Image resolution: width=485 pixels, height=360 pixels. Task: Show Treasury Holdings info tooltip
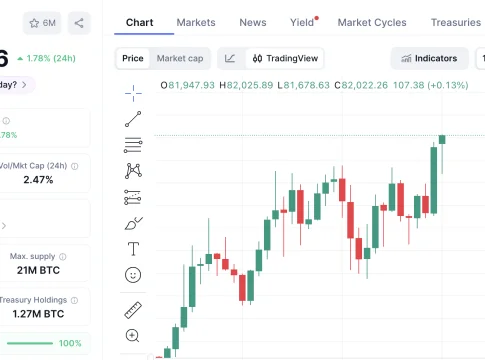pos(74,300)
